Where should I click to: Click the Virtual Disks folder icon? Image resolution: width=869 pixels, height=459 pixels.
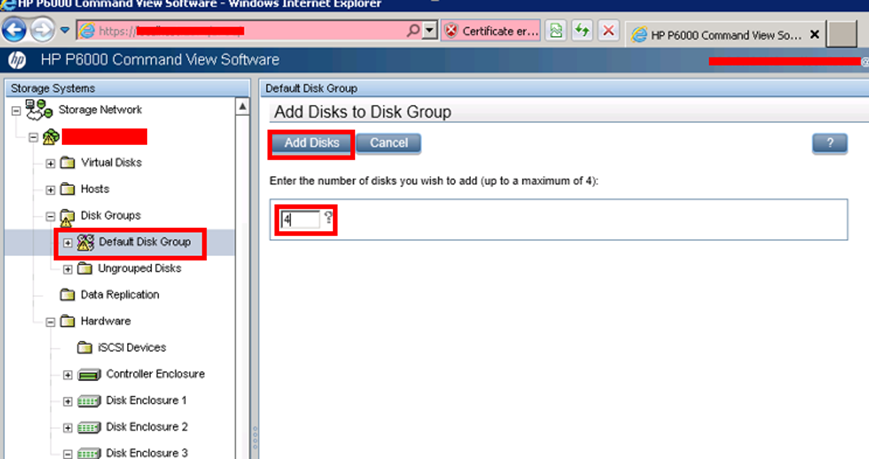pos(68,162)
